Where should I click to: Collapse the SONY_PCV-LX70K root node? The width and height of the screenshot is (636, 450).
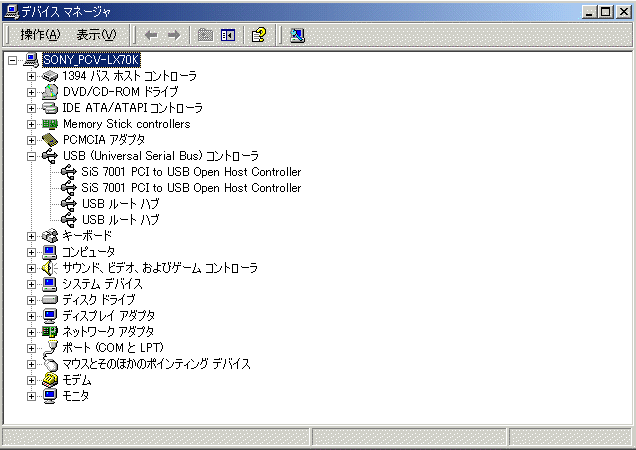(13, 60)
